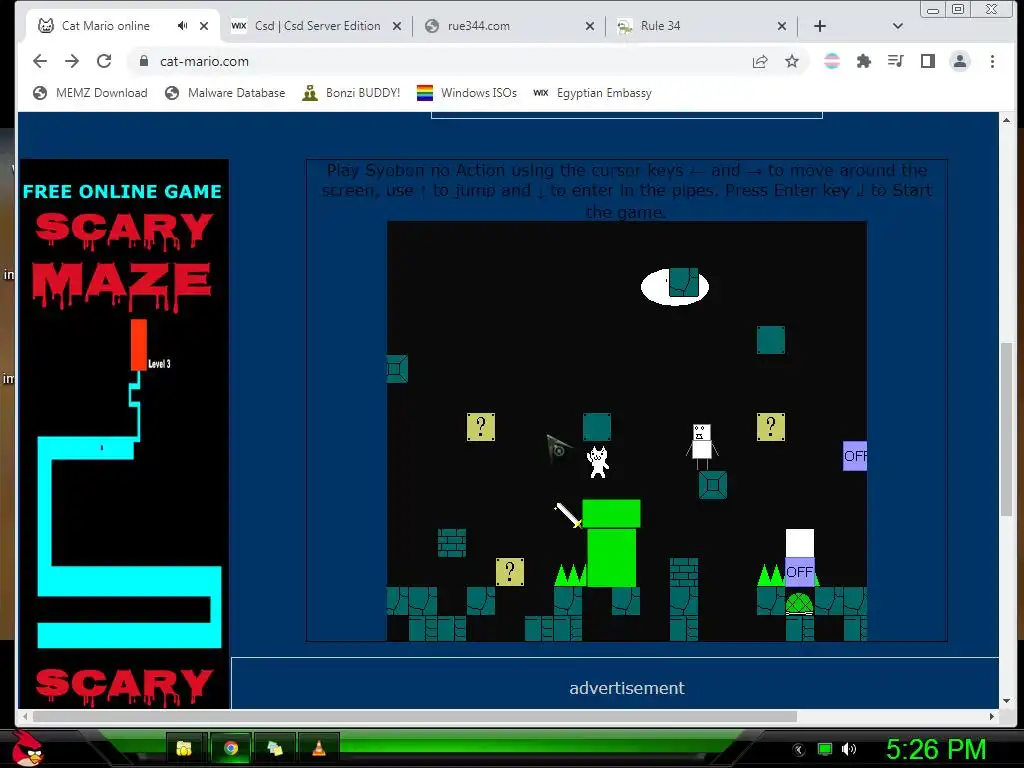Click the green turtle shell enemy

point(799,604)
